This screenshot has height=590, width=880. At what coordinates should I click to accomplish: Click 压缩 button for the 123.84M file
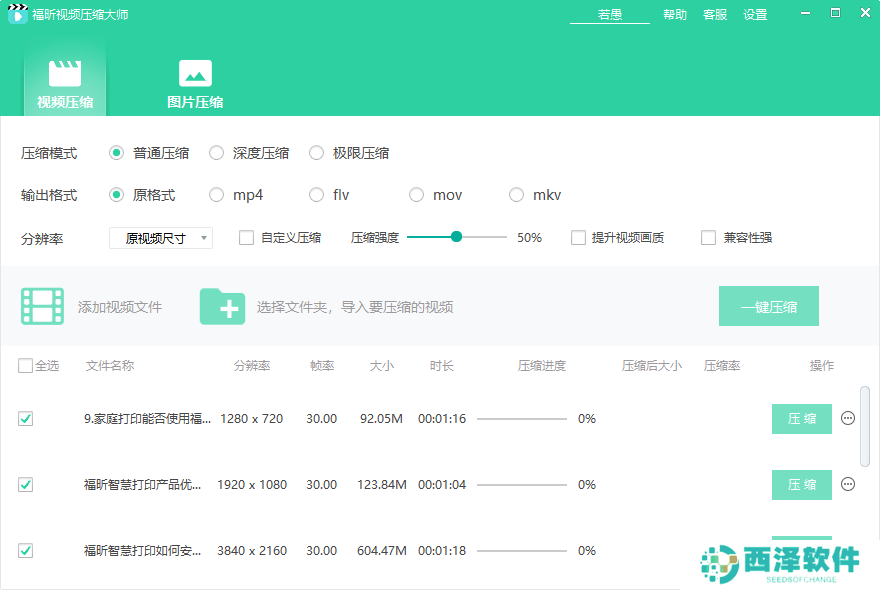pos(801,485)
